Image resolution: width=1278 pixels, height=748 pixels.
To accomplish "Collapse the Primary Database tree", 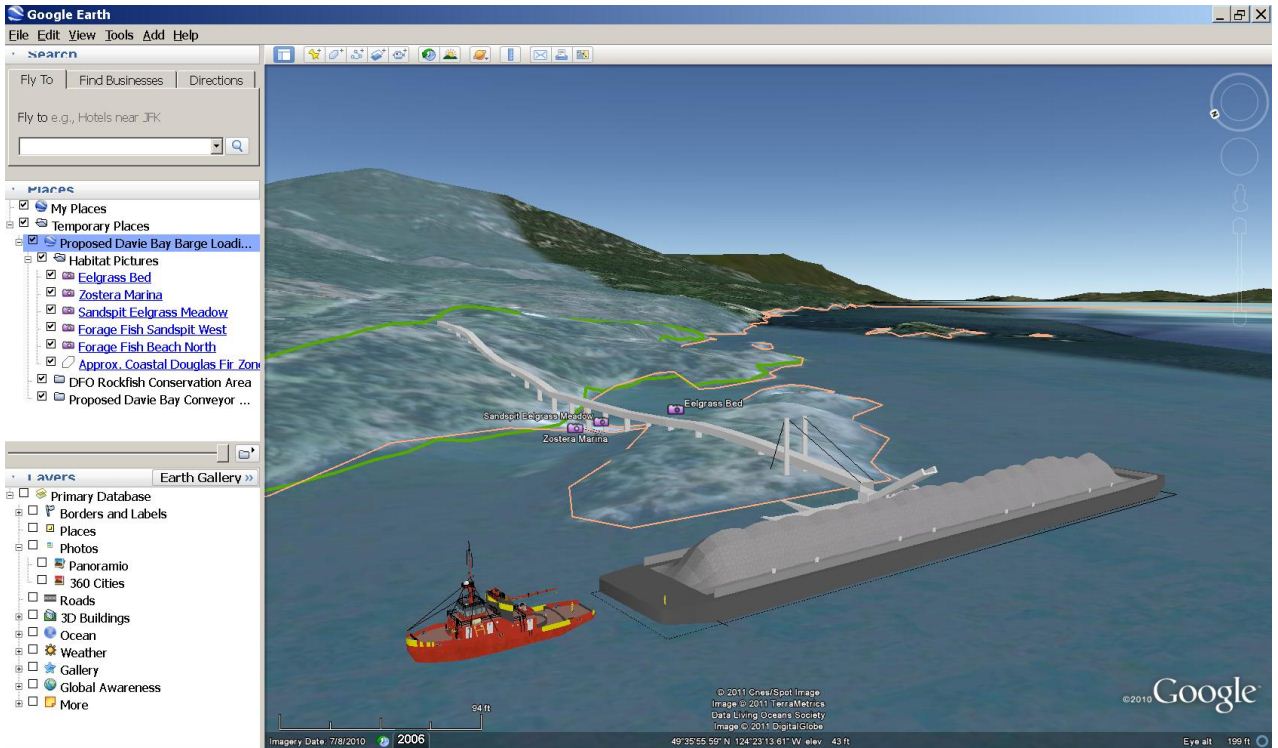I will click(11, 496).
